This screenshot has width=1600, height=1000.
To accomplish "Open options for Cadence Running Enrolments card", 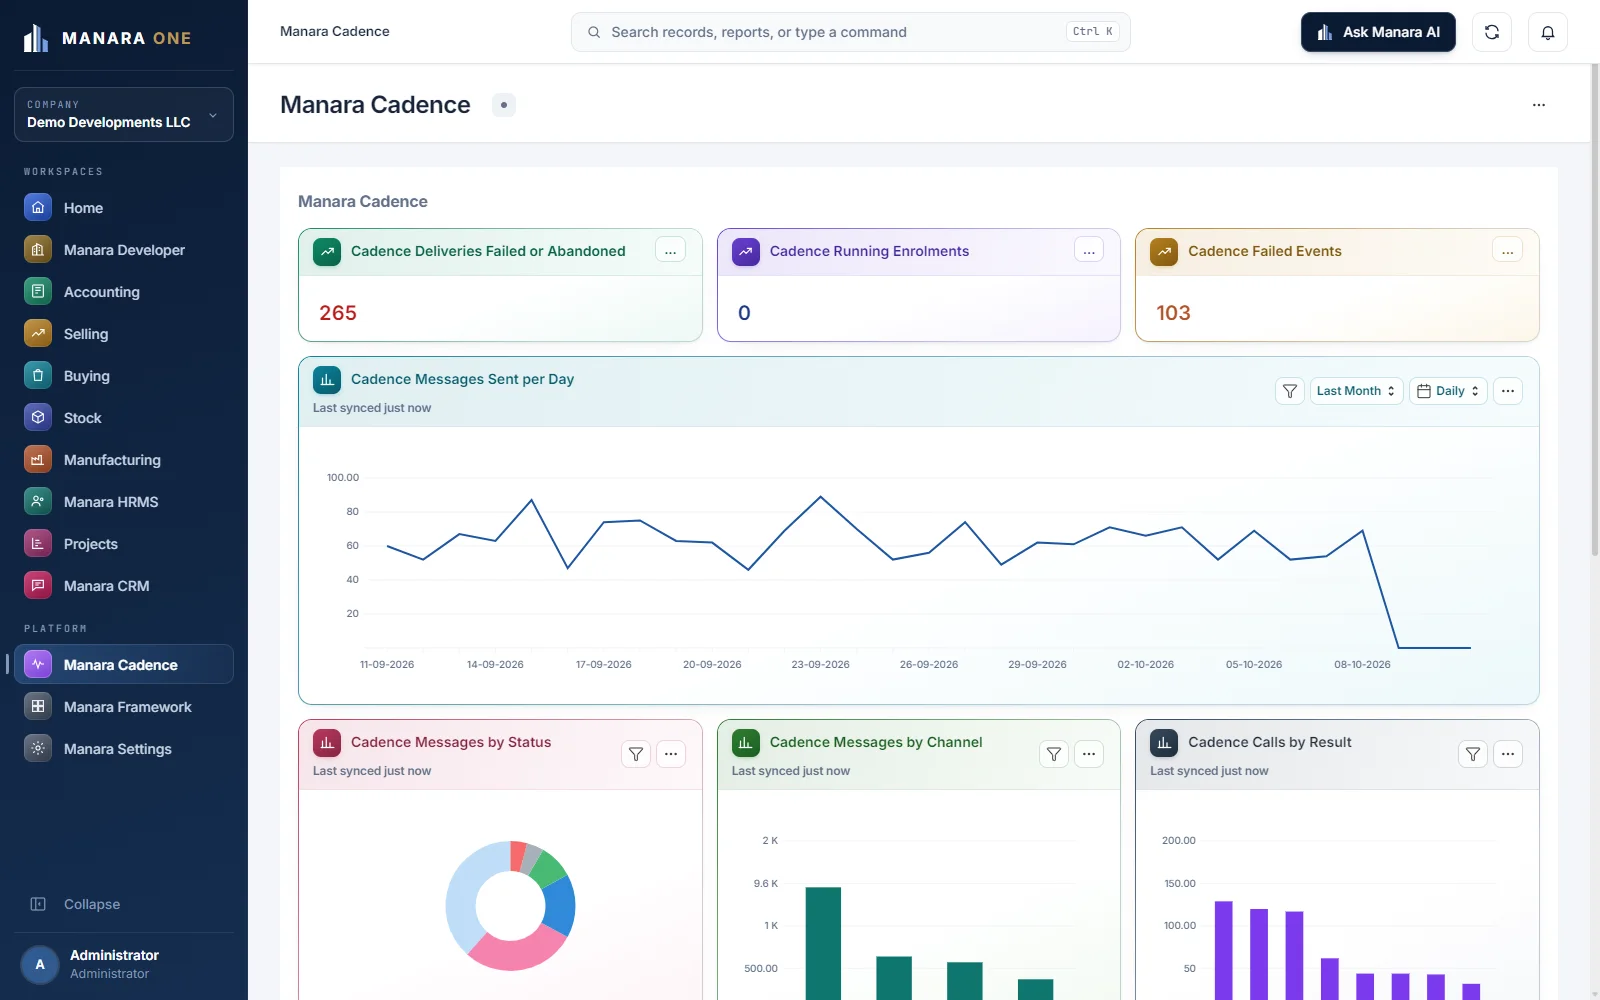I will [1089, 251].
